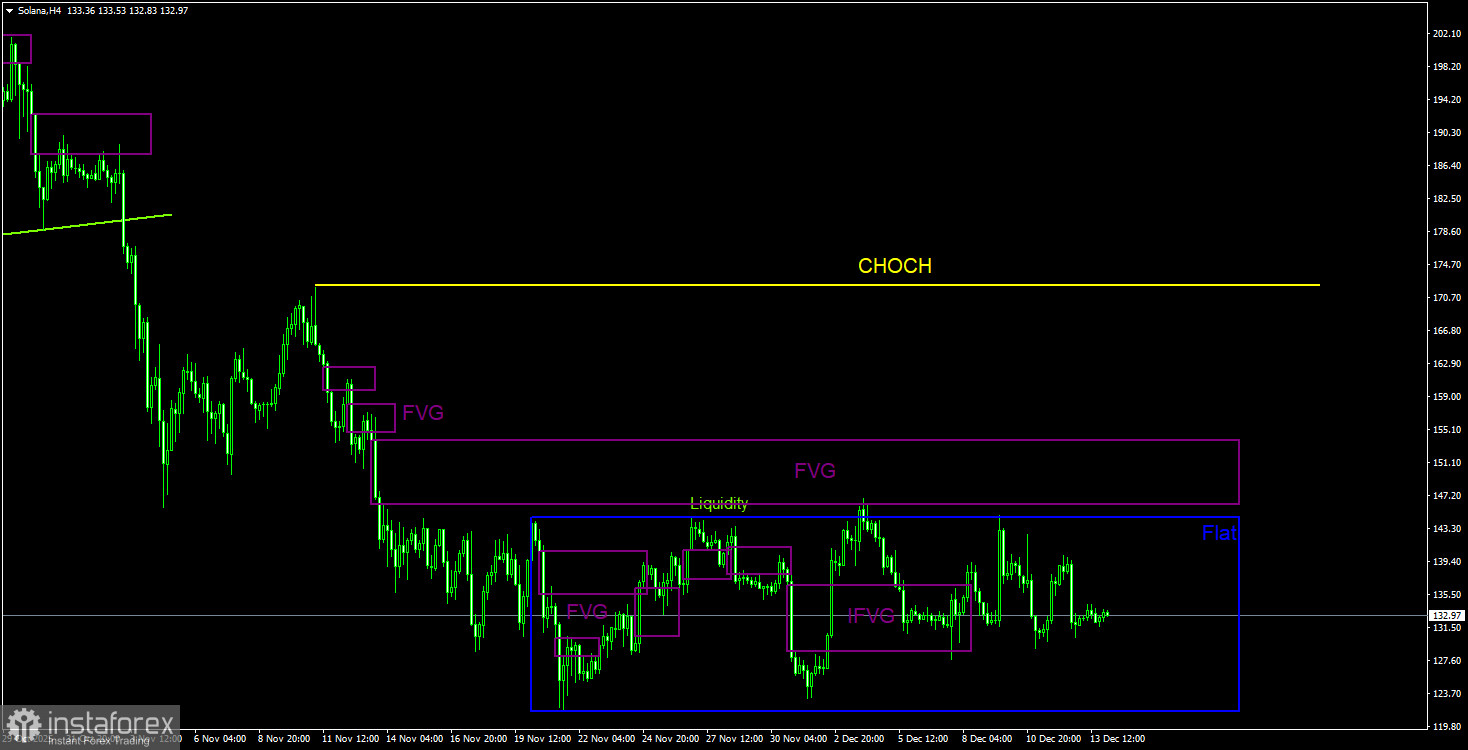Click the purple IFVG label

871,616
